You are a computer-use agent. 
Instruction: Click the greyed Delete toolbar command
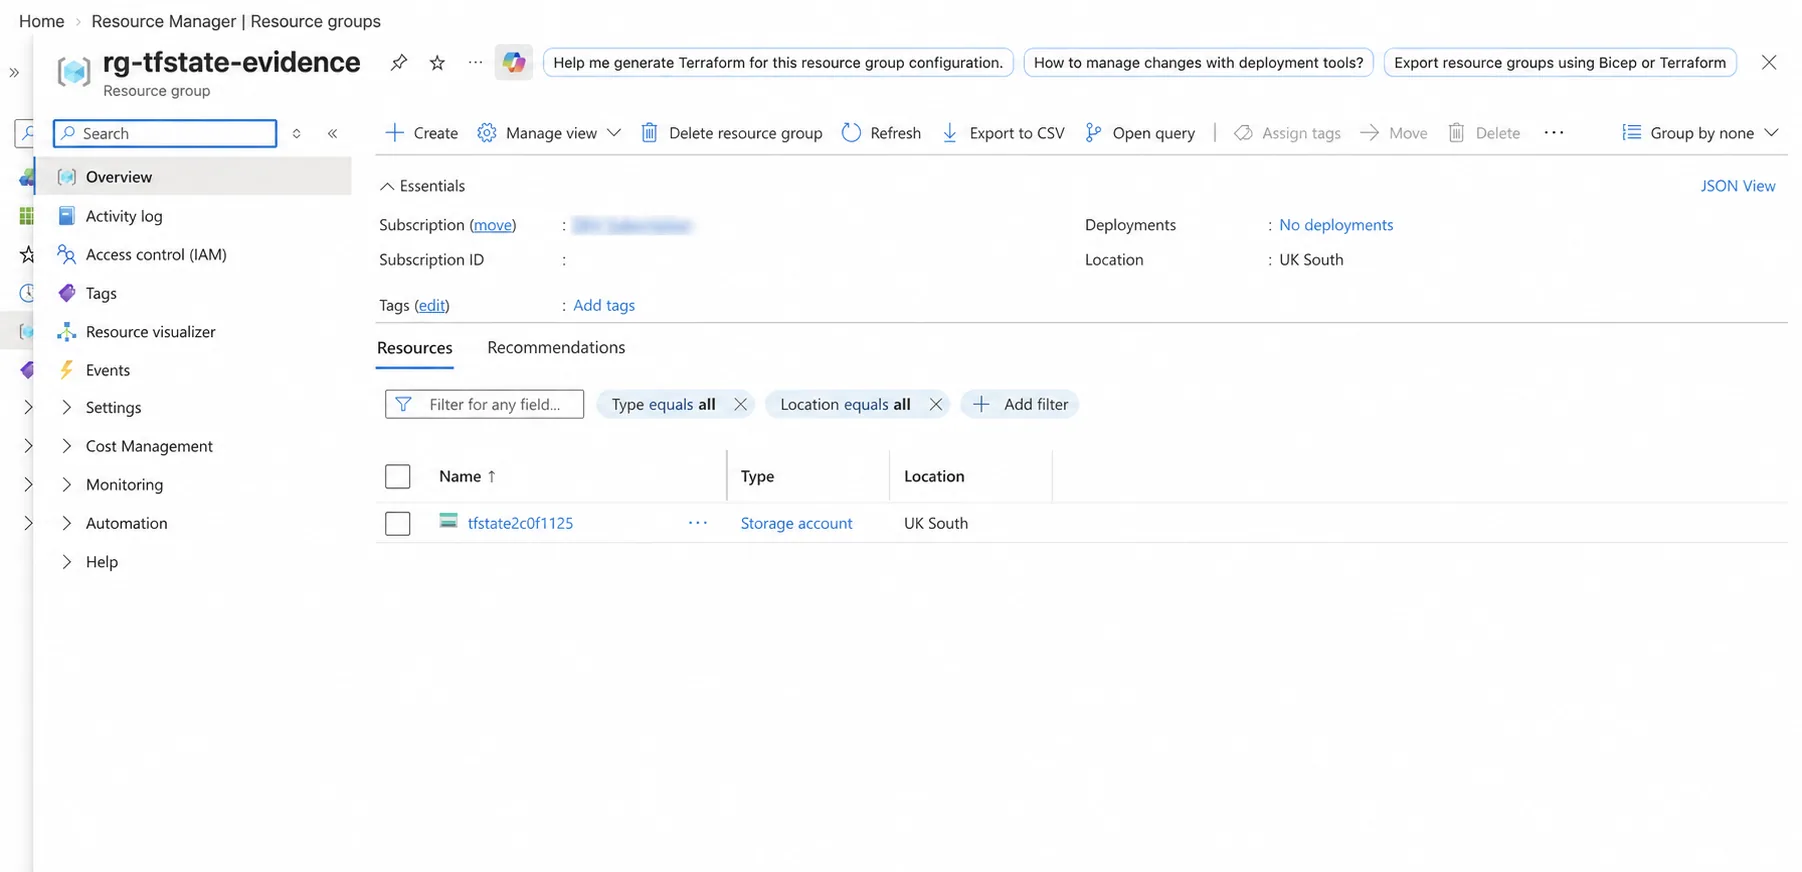(x=1484, y=133)
